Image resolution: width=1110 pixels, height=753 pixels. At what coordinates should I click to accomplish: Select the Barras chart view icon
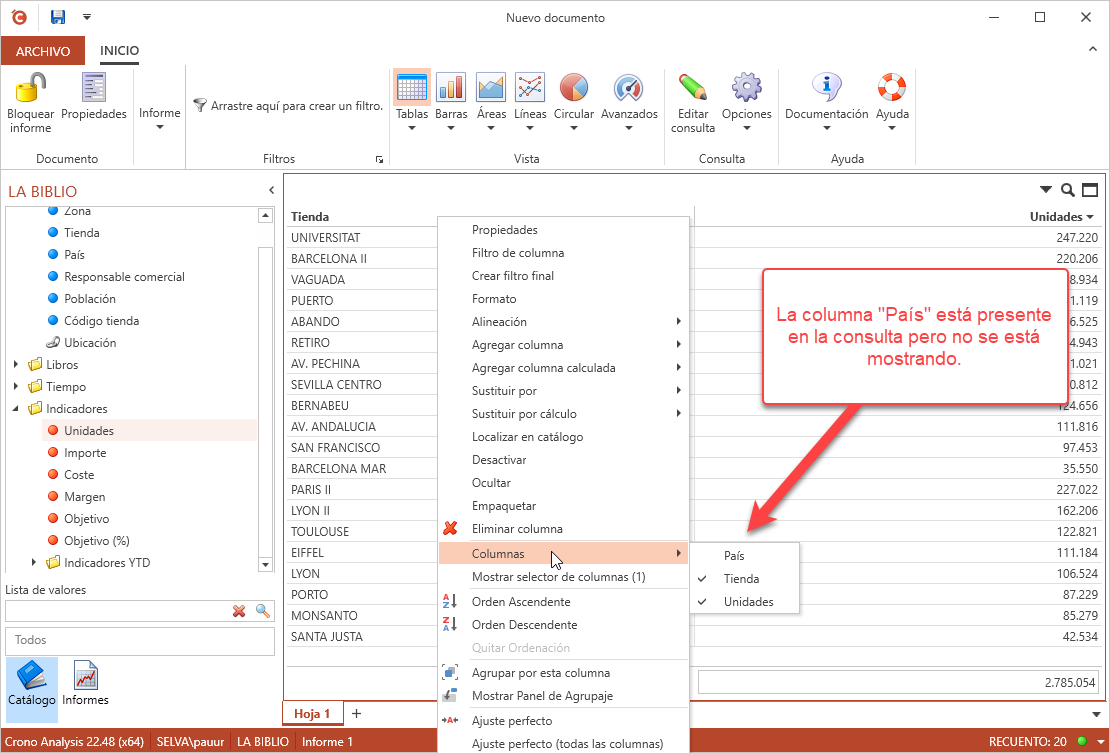click(451, 88)
